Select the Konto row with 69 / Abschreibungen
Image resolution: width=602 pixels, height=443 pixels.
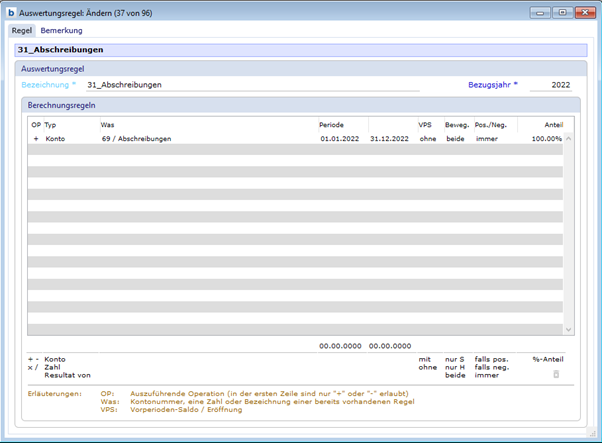[135, 139]
